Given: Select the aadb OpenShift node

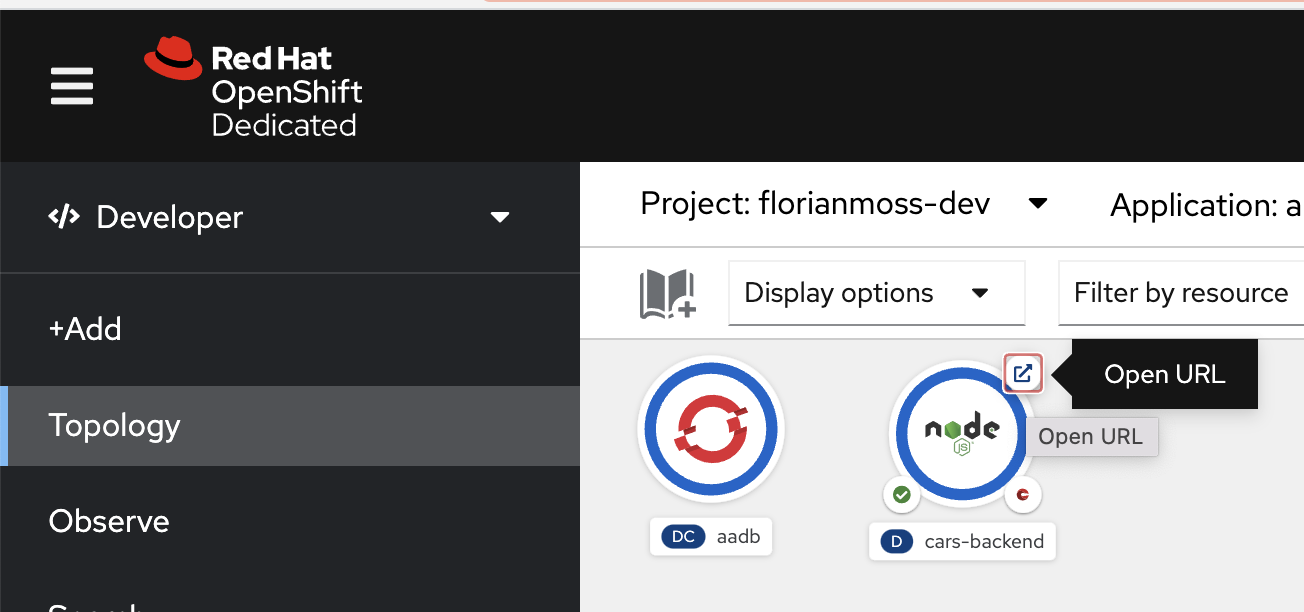Looking at the screenshot, I should [711, 430].
